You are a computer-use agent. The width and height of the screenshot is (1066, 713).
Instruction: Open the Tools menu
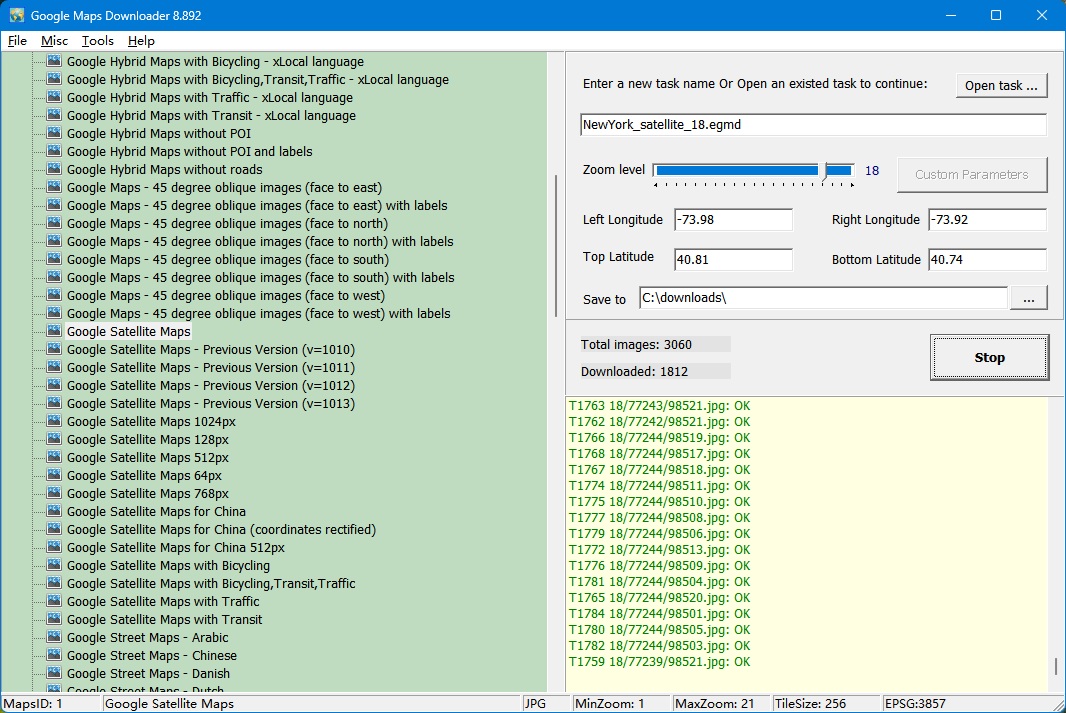point(98,41)
